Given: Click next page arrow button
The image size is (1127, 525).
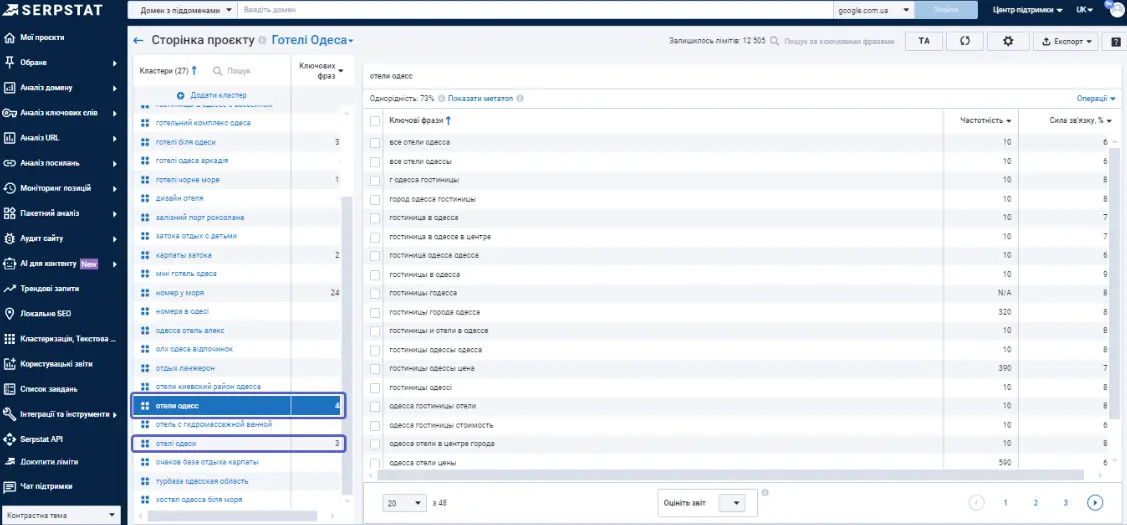Looking at the screenshot, I should 1095,503.
